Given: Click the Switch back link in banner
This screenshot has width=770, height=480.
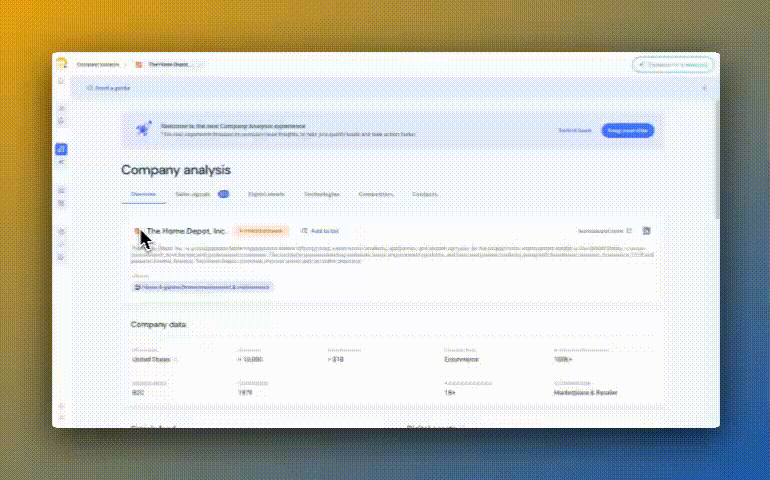Looking at the screenshot, I should [x=575, y=130].
